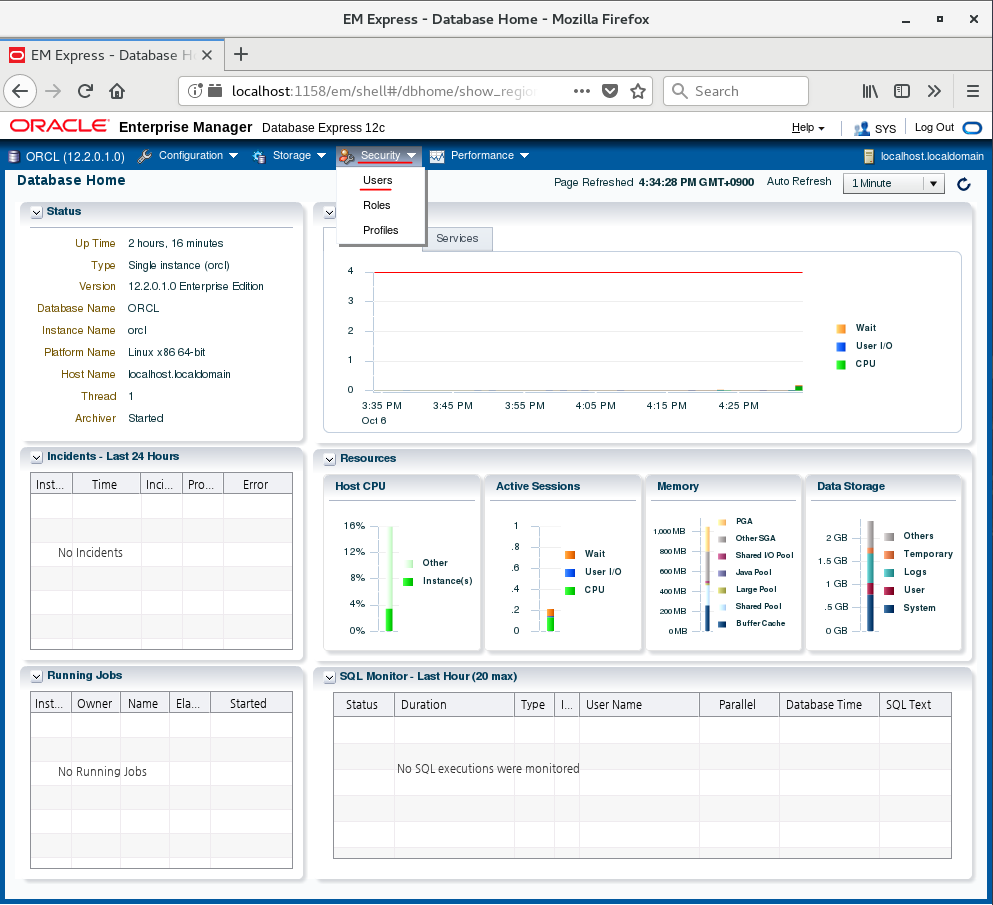This screenshot has width=993, height=905.
Task: Click the Status column header in SQL Monitor
Action: point(364,705)
